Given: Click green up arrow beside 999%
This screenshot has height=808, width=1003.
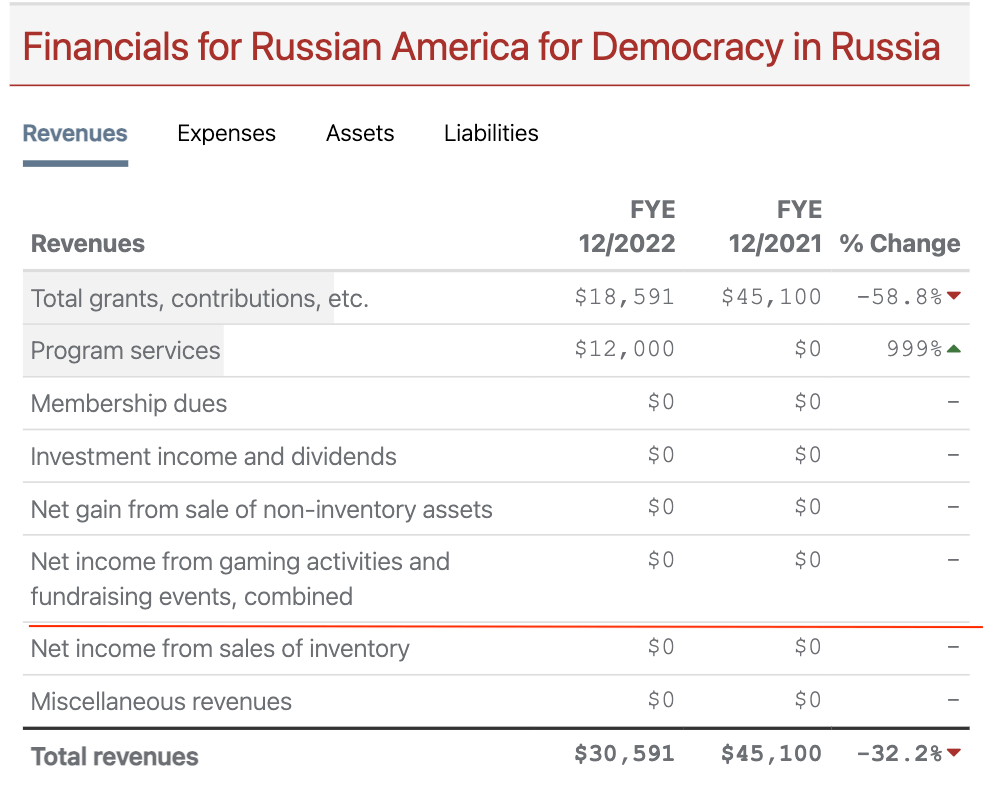Looking at the screenshot, I should (953, 349).
